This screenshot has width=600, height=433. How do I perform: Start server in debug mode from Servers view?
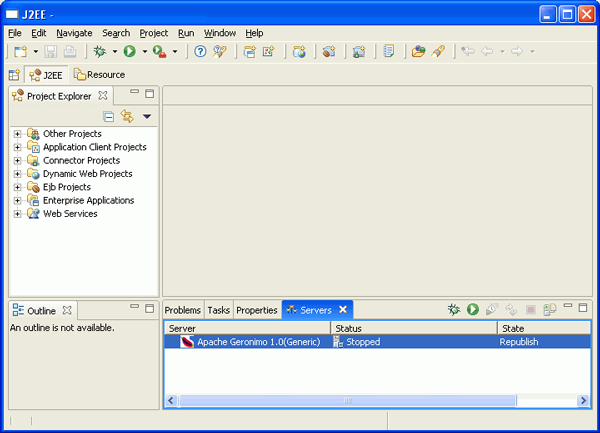[x=454, y=309]
